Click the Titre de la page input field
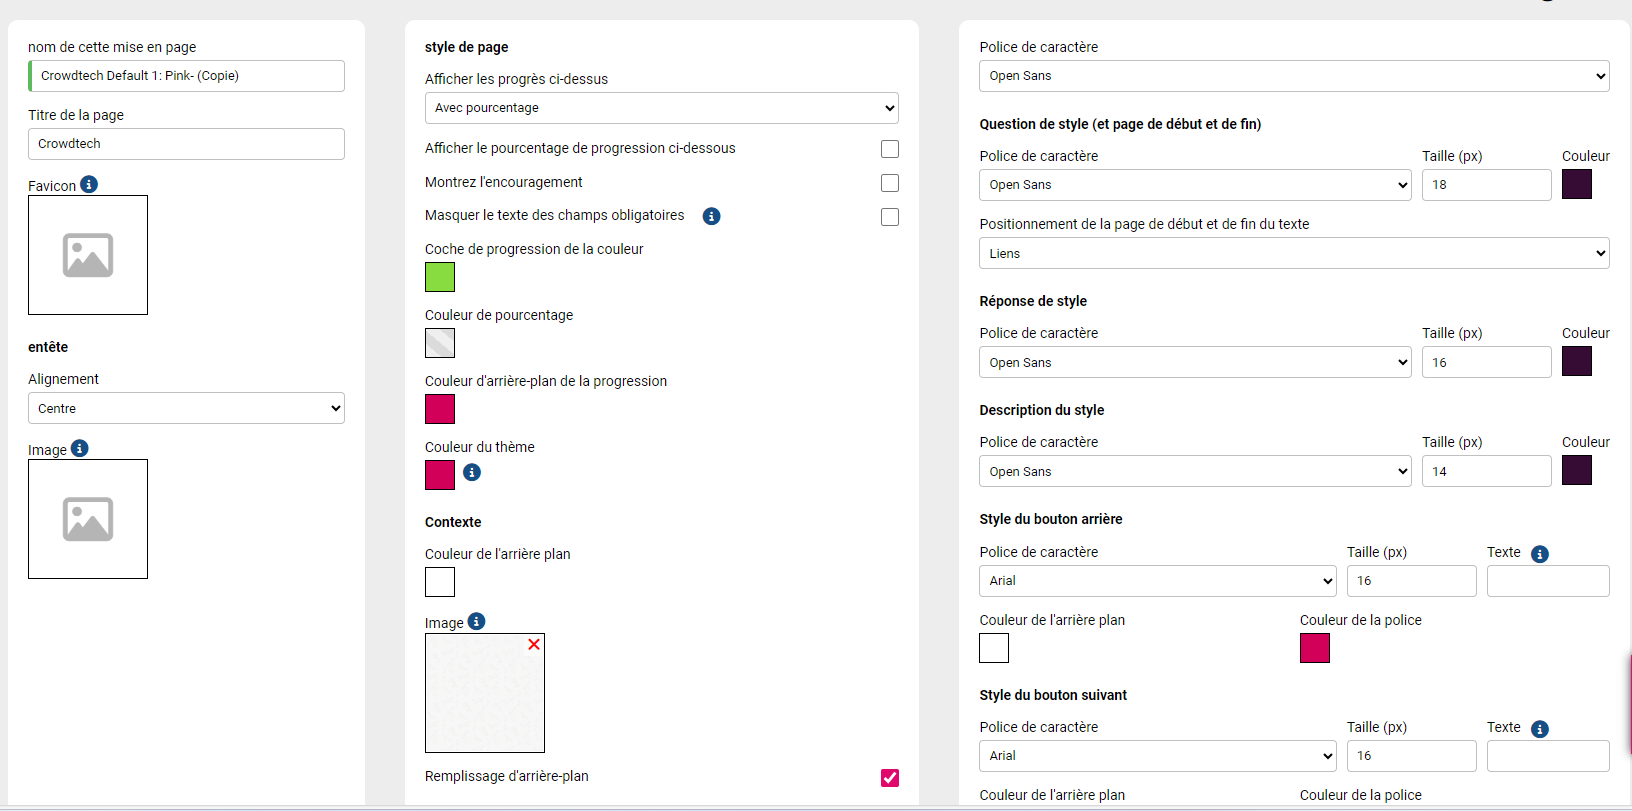Screen dimensions: 1632x811 (186, 144)
